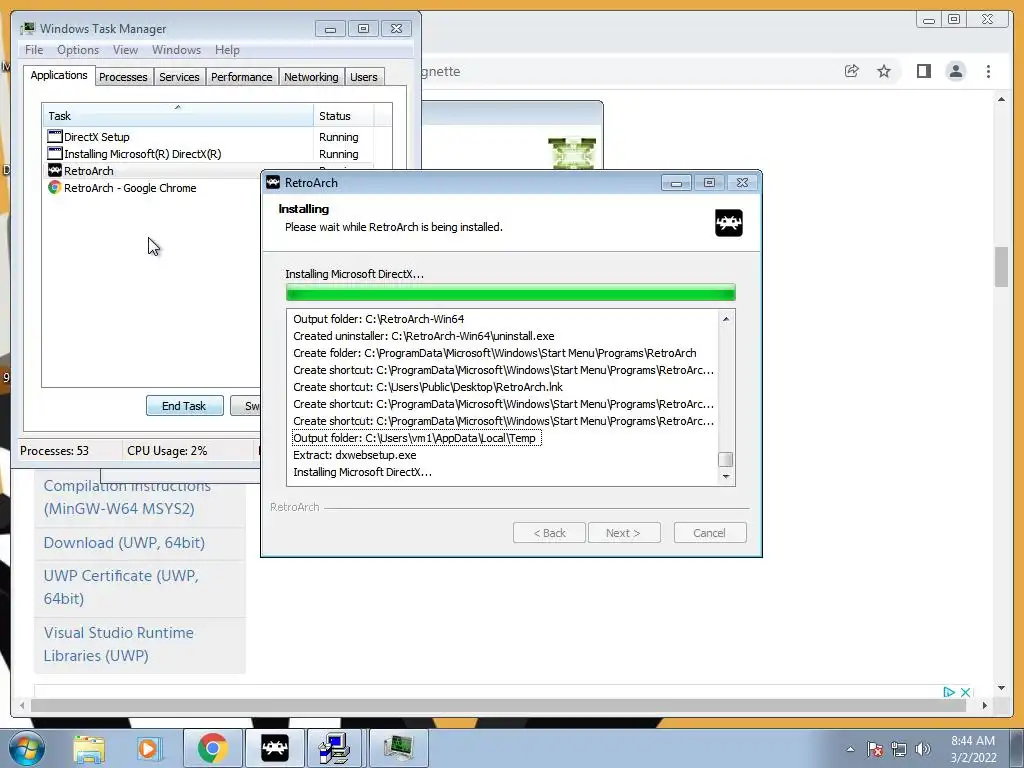Screen dimensions: 1024x768
Task: Switch to RetroArch installer taskbar icon
Action: [275, 748]
